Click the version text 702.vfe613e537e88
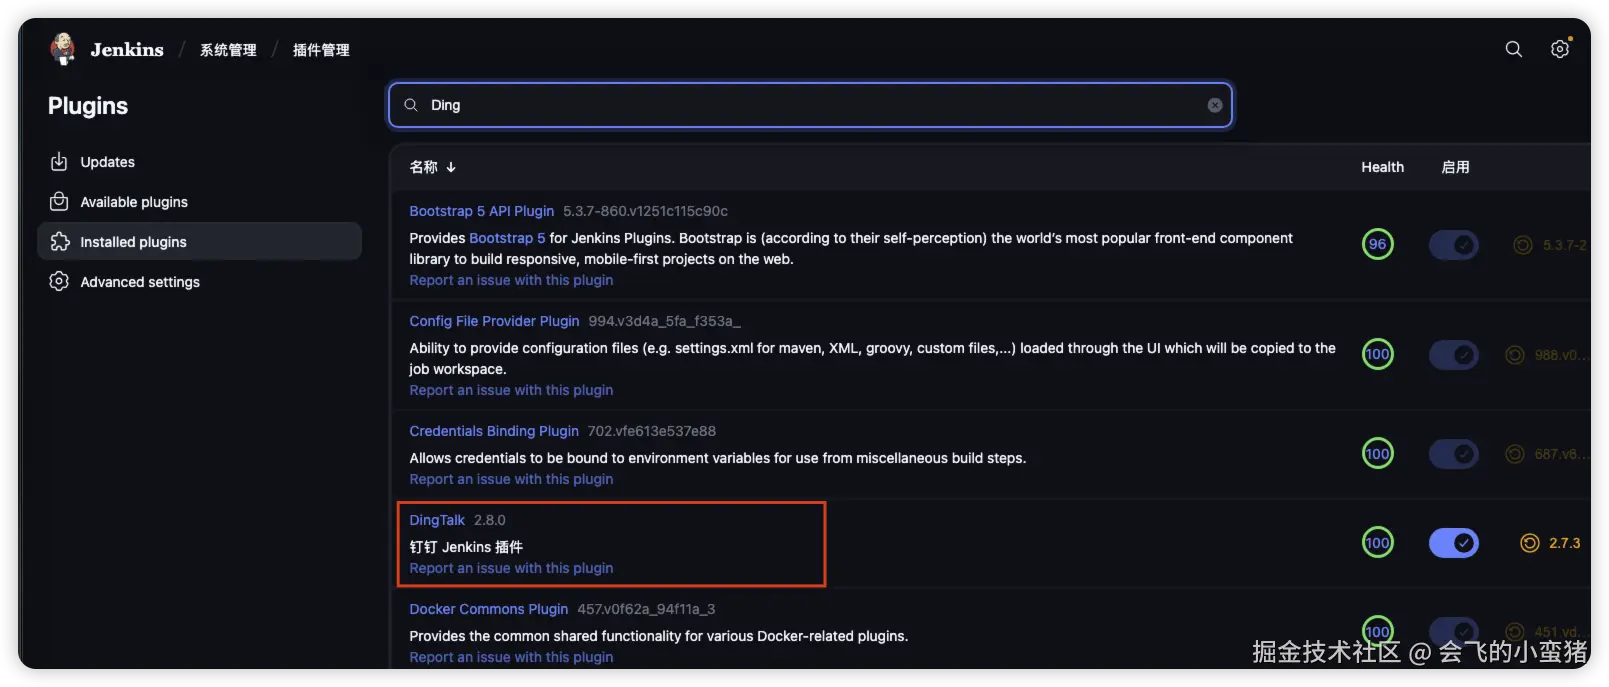This screenshot has width=1609, height=687. (x=651, y=431)
